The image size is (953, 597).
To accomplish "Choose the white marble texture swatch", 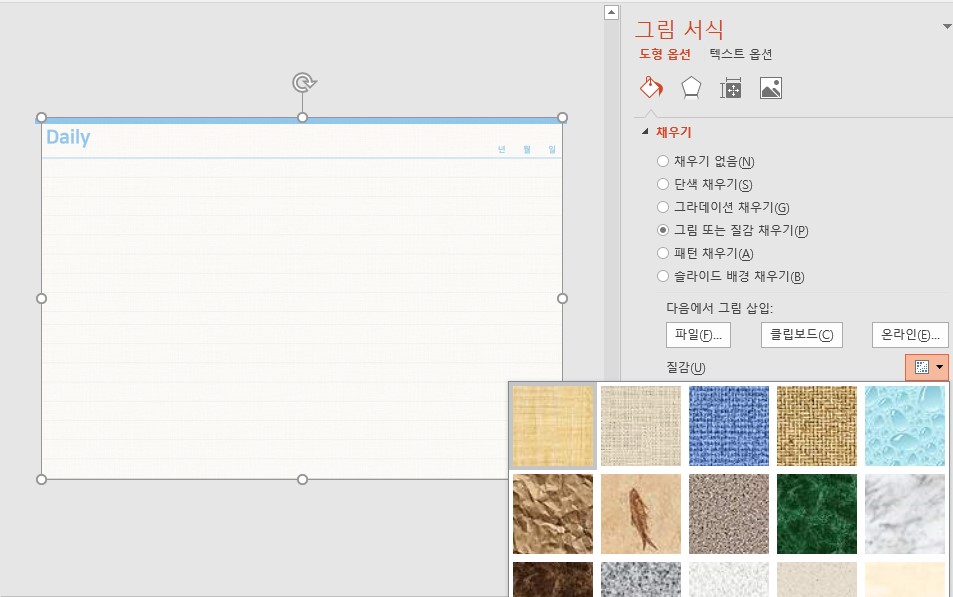I will point(905,514).
